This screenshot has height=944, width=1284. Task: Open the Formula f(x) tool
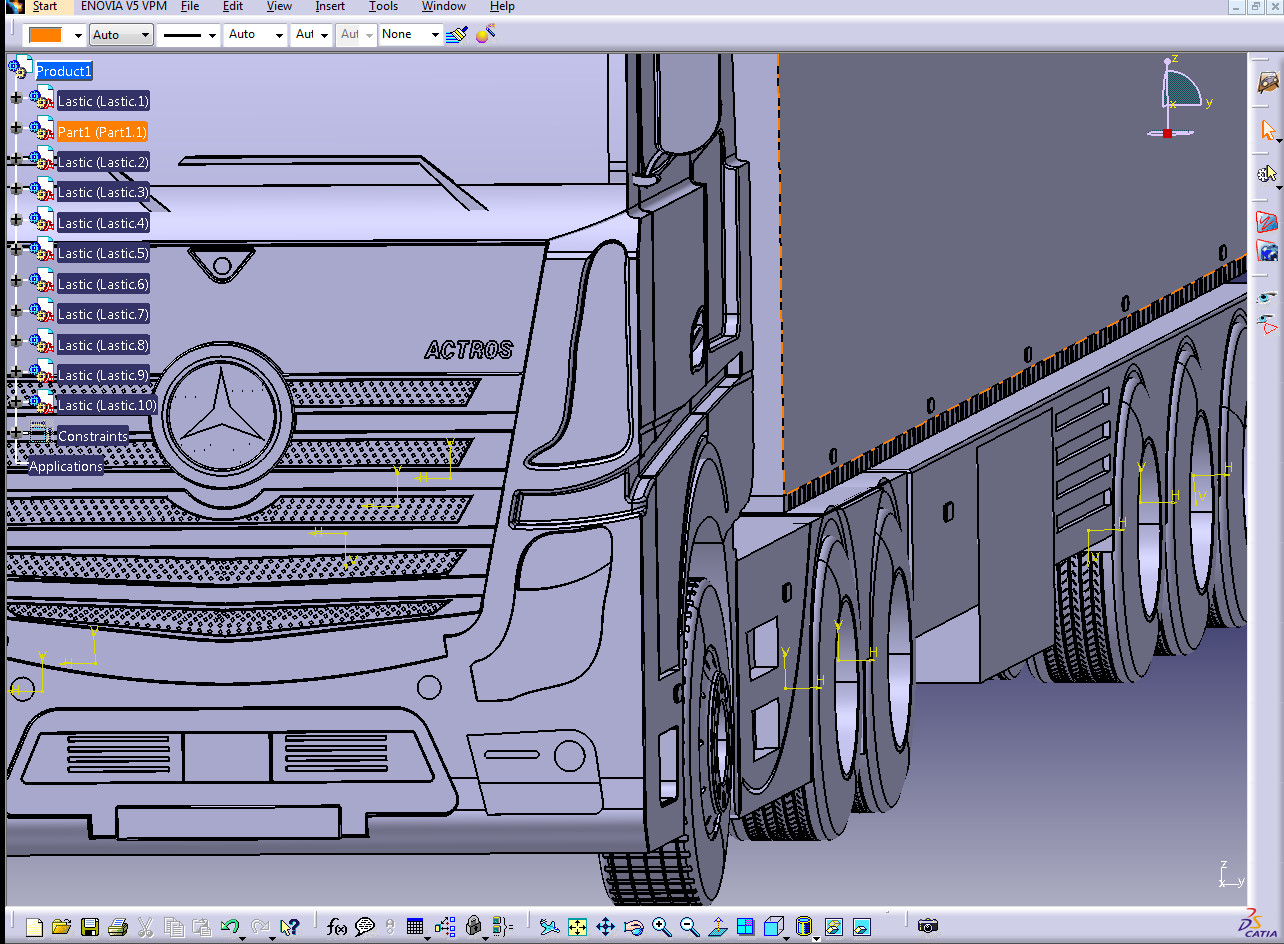click(x=337, y=927)
